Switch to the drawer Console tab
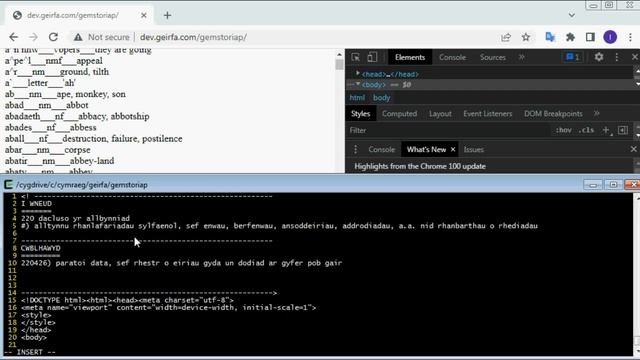 (x=382, y=149)
